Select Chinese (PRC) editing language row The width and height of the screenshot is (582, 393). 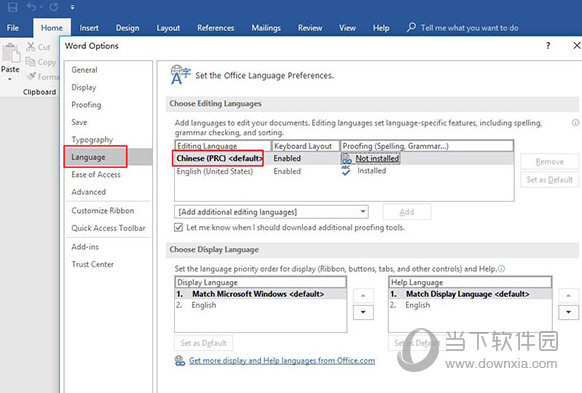[x=344, y=158]
